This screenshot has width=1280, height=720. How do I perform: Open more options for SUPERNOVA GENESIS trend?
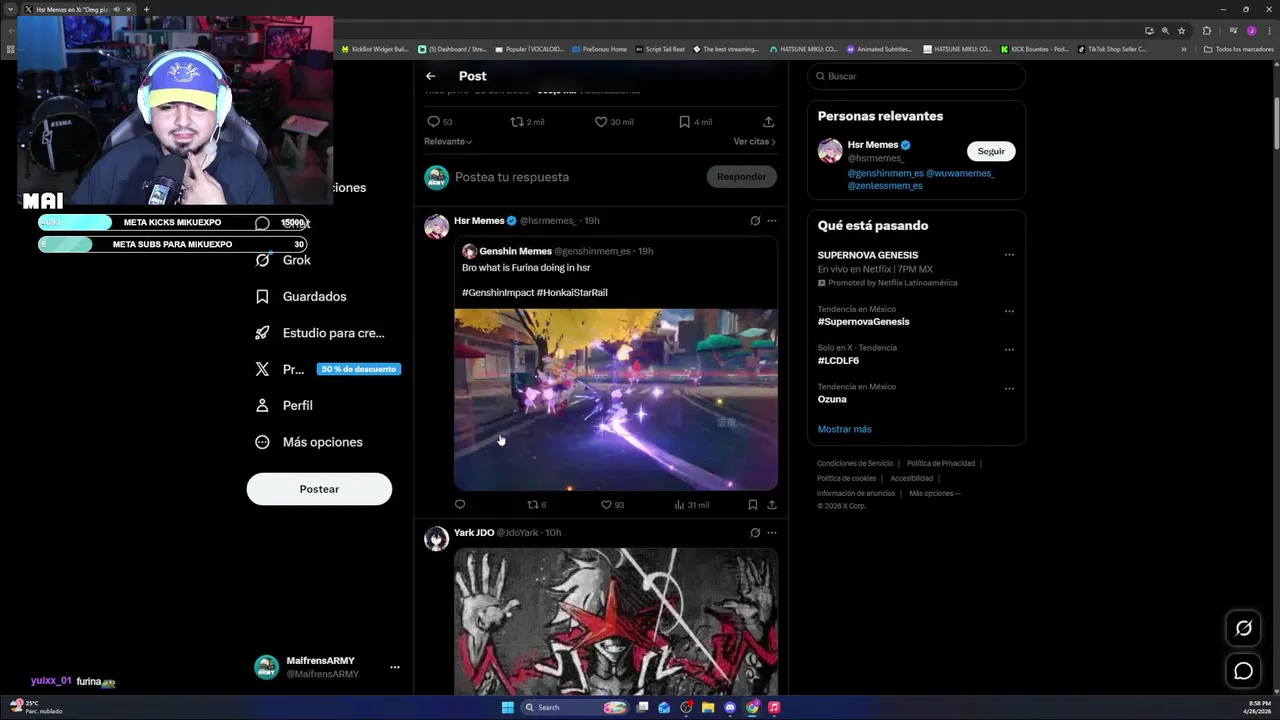1009,255
